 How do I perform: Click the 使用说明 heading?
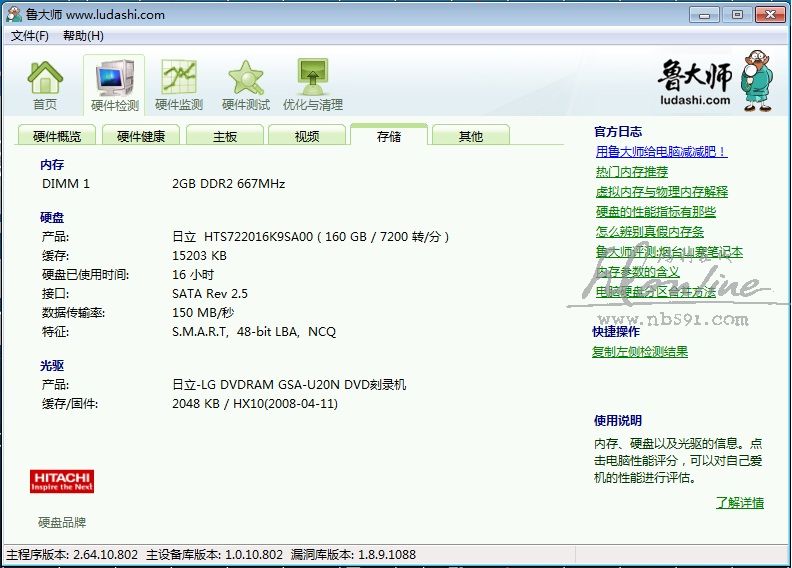(x=618, y=421)
